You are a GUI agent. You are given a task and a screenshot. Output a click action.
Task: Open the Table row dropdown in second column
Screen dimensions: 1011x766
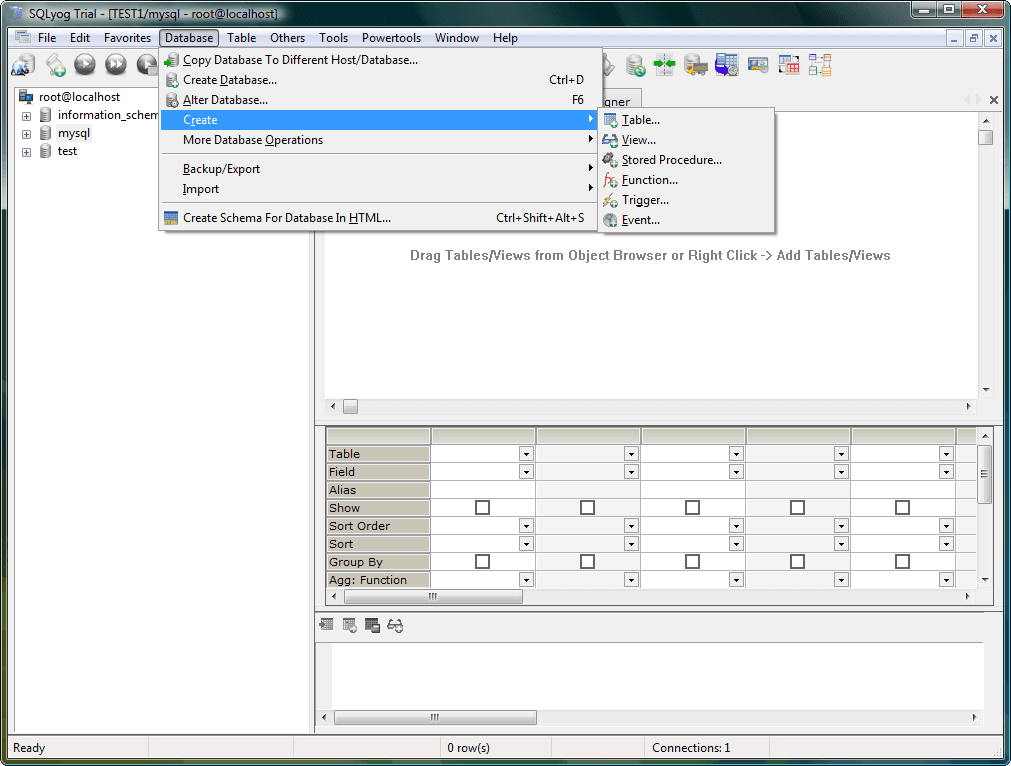631,454
